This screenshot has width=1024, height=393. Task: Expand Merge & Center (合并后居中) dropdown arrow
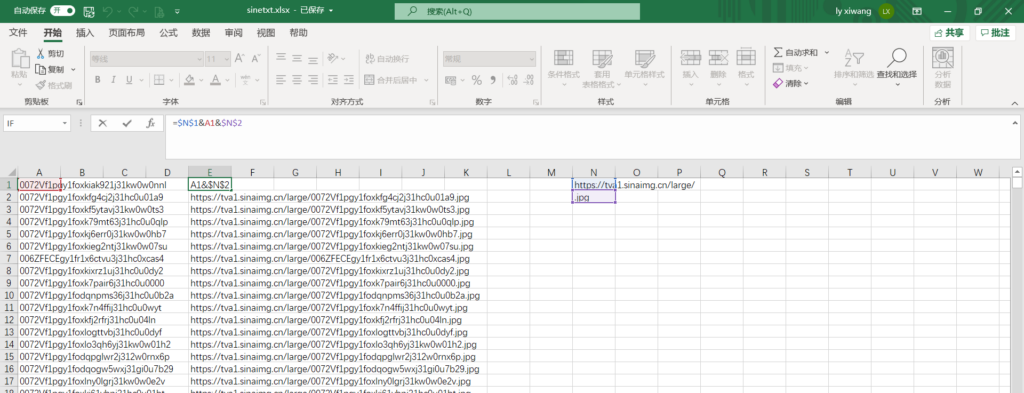click(x=426, y=80)
